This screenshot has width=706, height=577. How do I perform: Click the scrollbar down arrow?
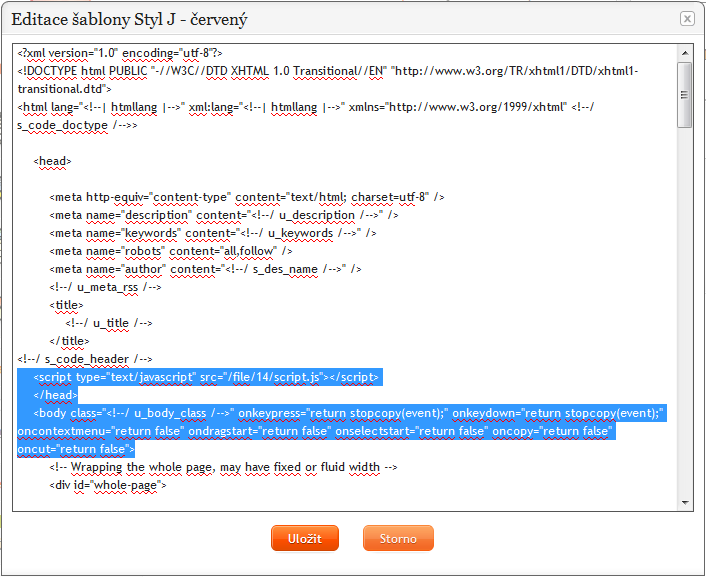coord(684,502)
